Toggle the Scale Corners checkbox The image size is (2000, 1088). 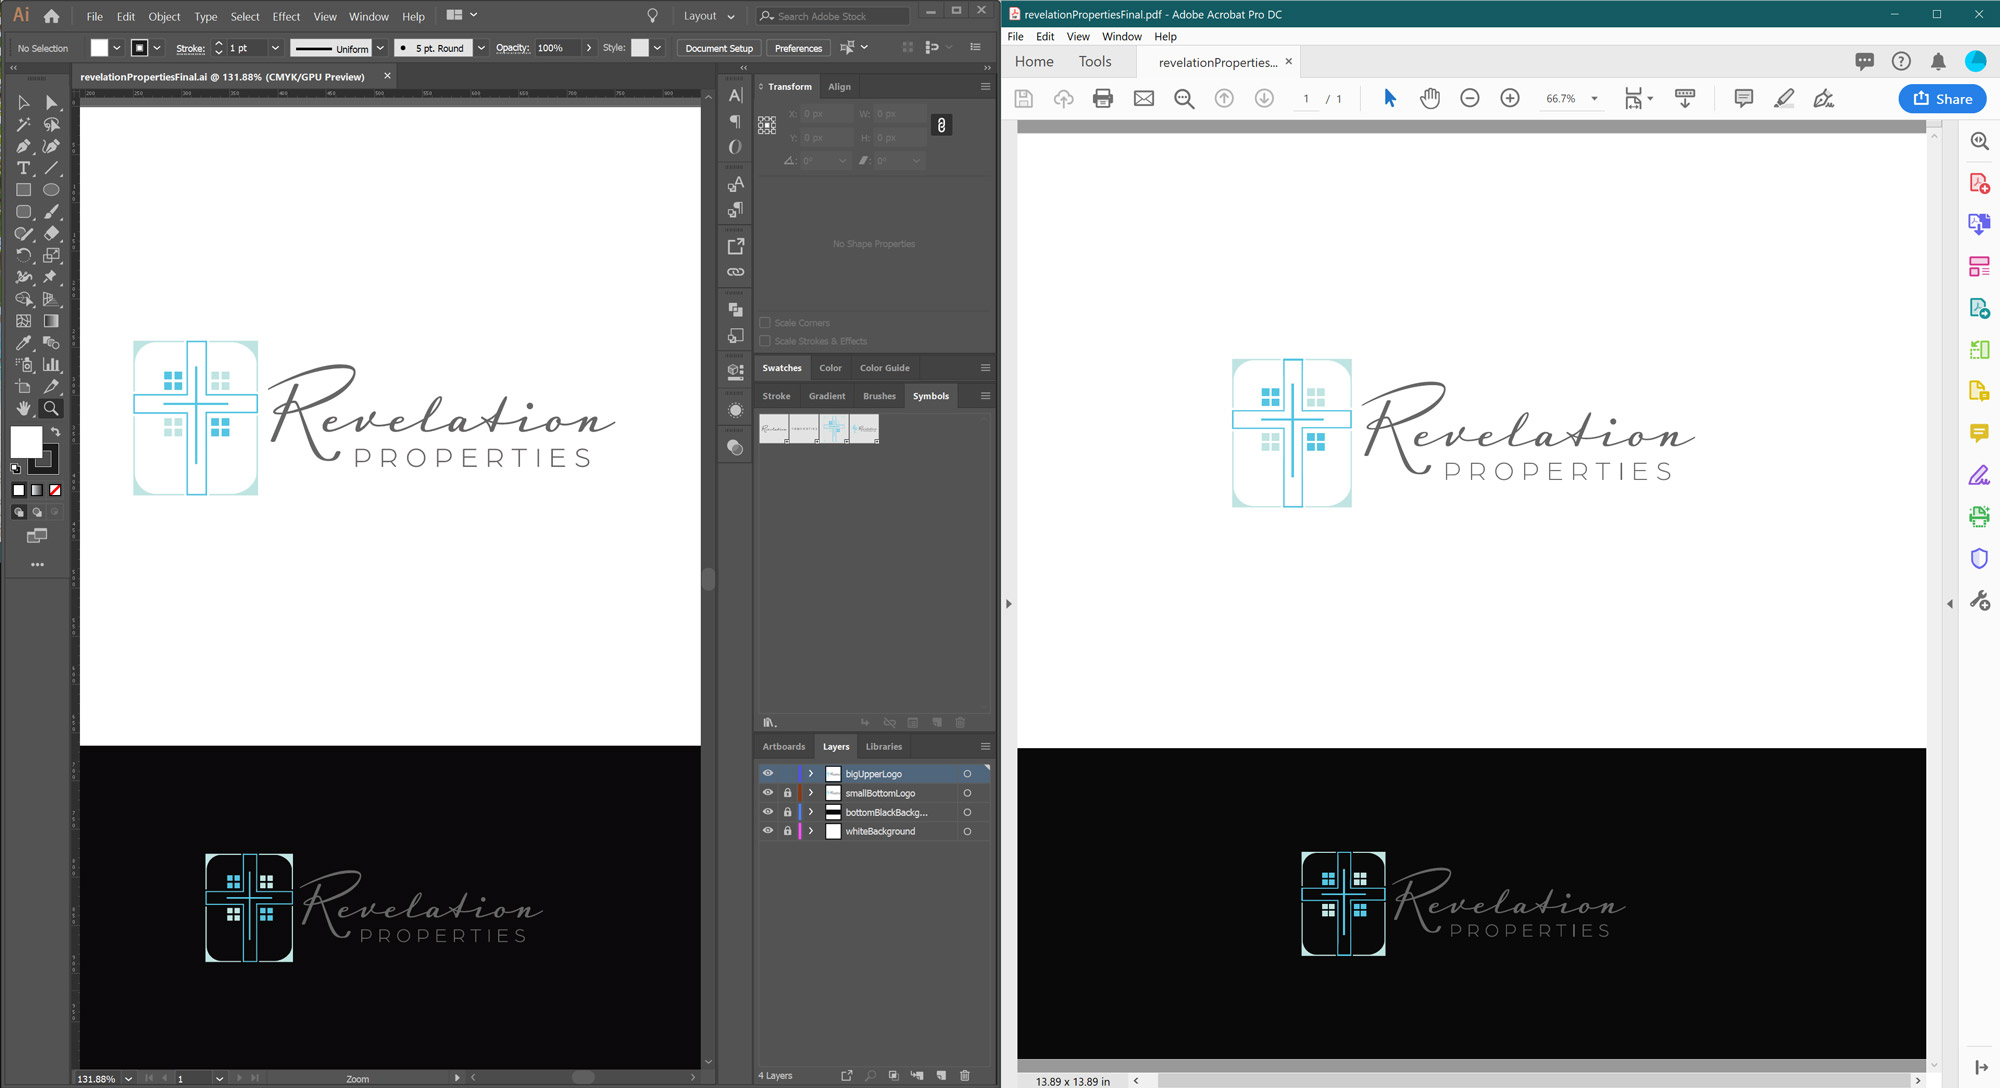coord(765,323)
